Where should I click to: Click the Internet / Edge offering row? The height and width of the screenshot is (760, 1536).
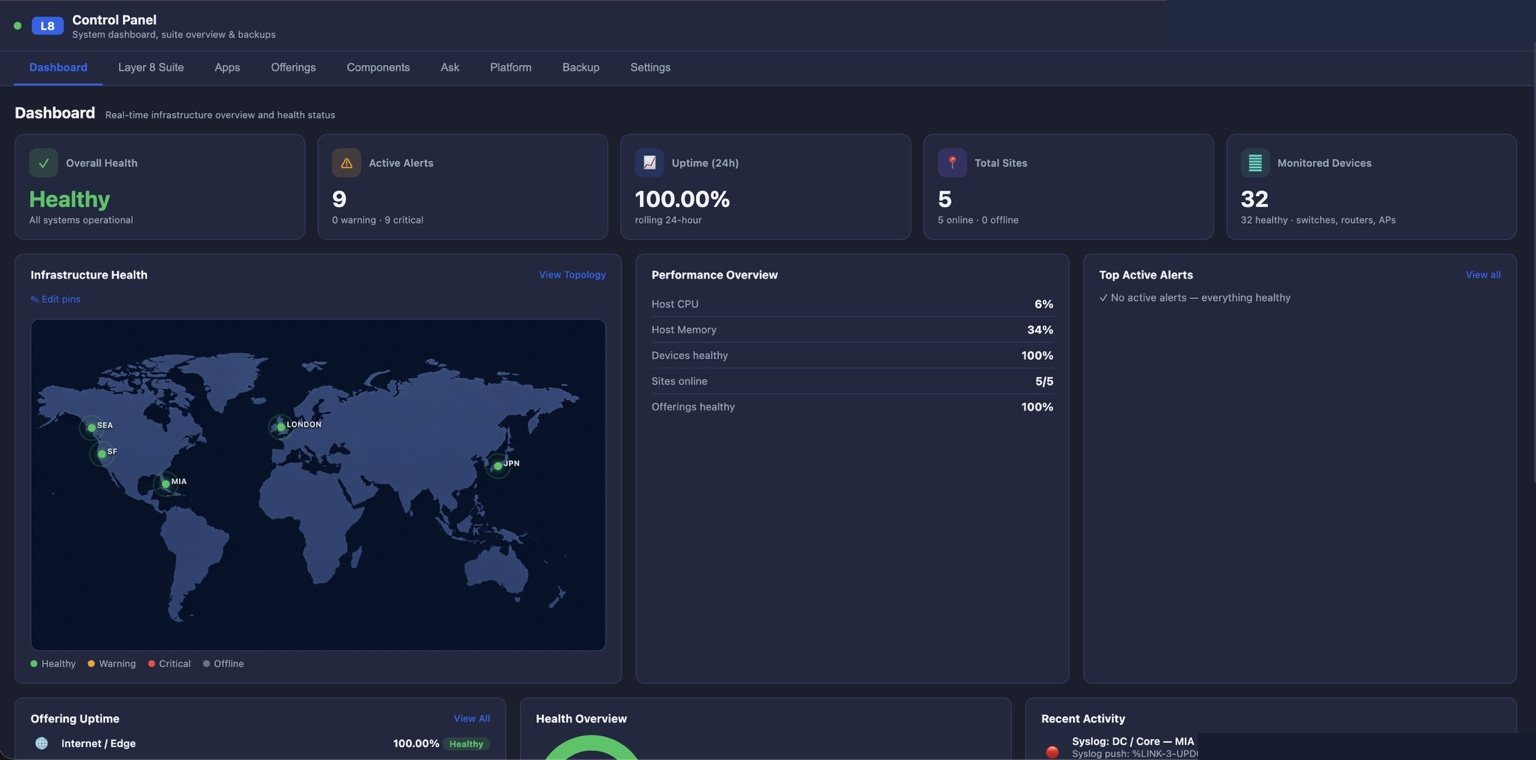(260, 744)
